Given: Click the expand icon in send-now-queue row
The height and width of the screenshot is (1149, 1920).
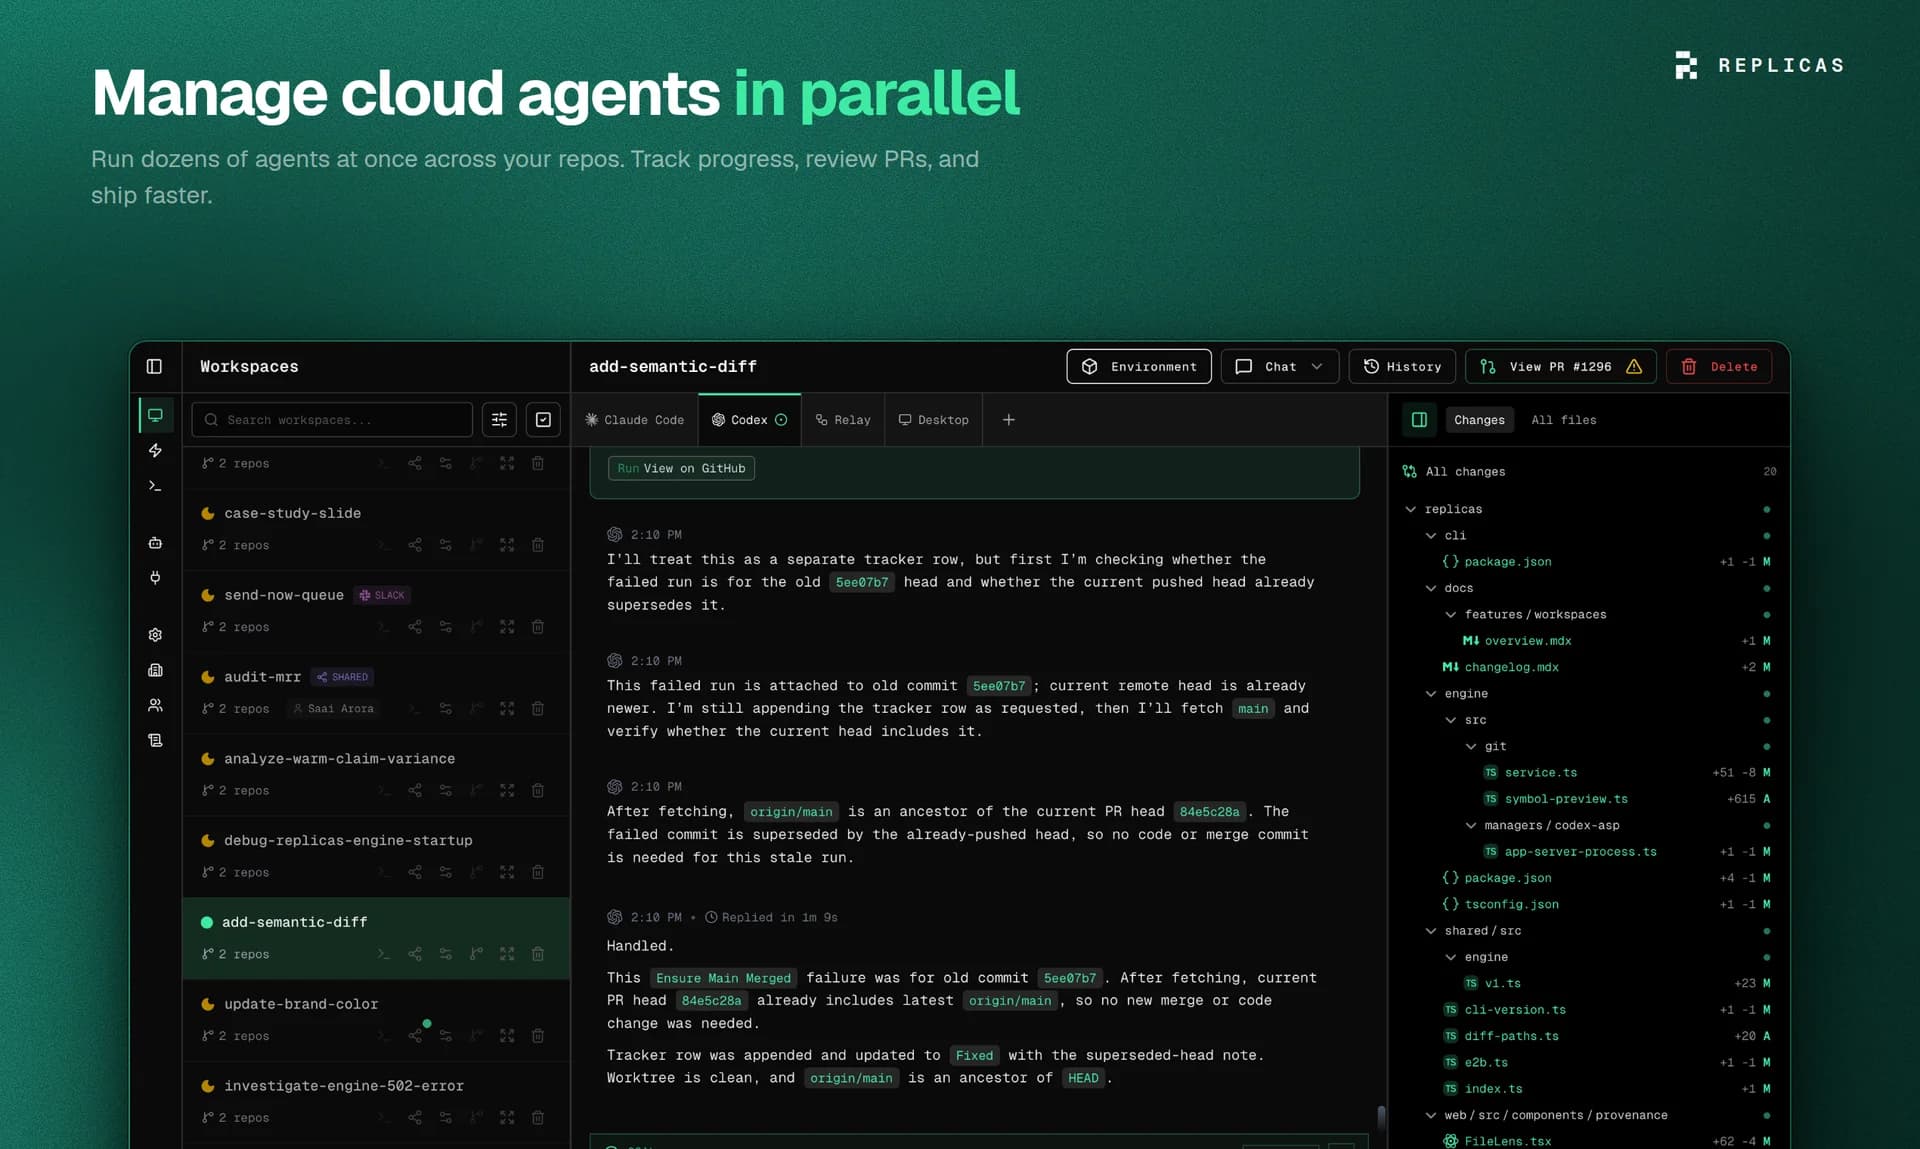Looking at the screenshot, I should [507, 627].
